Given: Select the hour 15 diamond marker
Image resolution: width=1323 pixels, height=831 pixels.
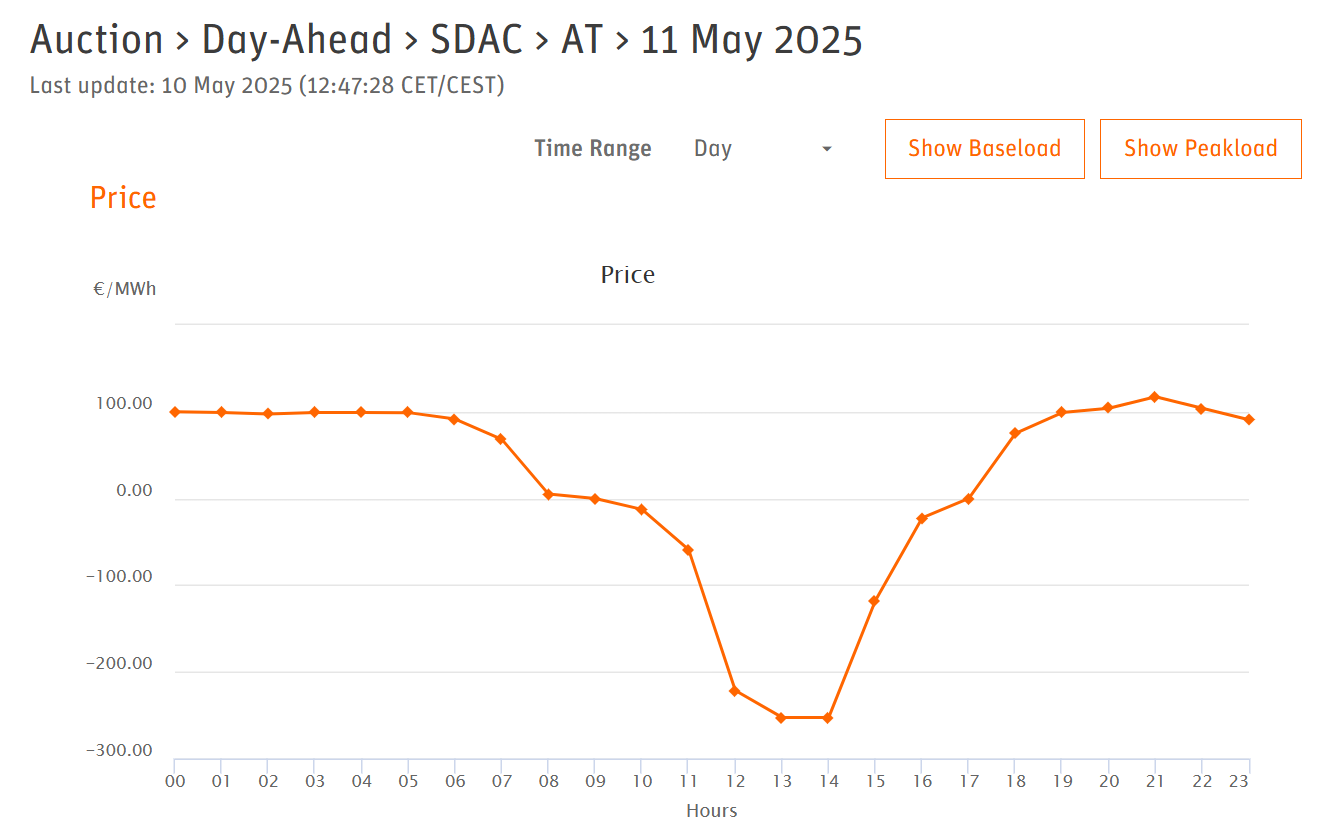Looking at the screenshot, I should click(x=874, y=601).
